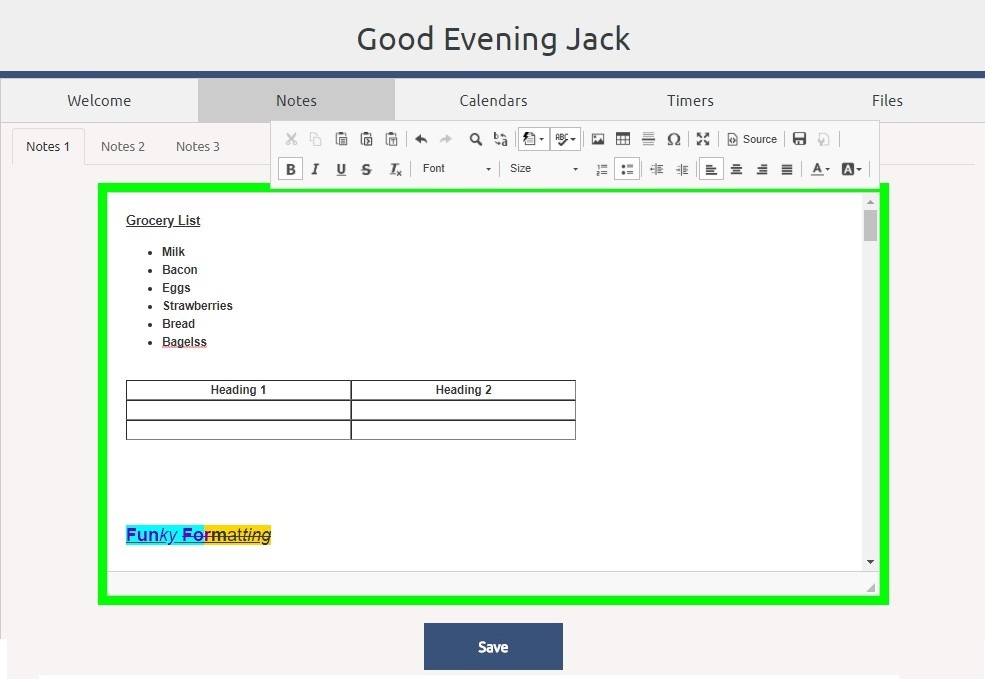This screenshot has width=985, height=679.
Task: Insert a horizontal line
Action: [648, 140]
